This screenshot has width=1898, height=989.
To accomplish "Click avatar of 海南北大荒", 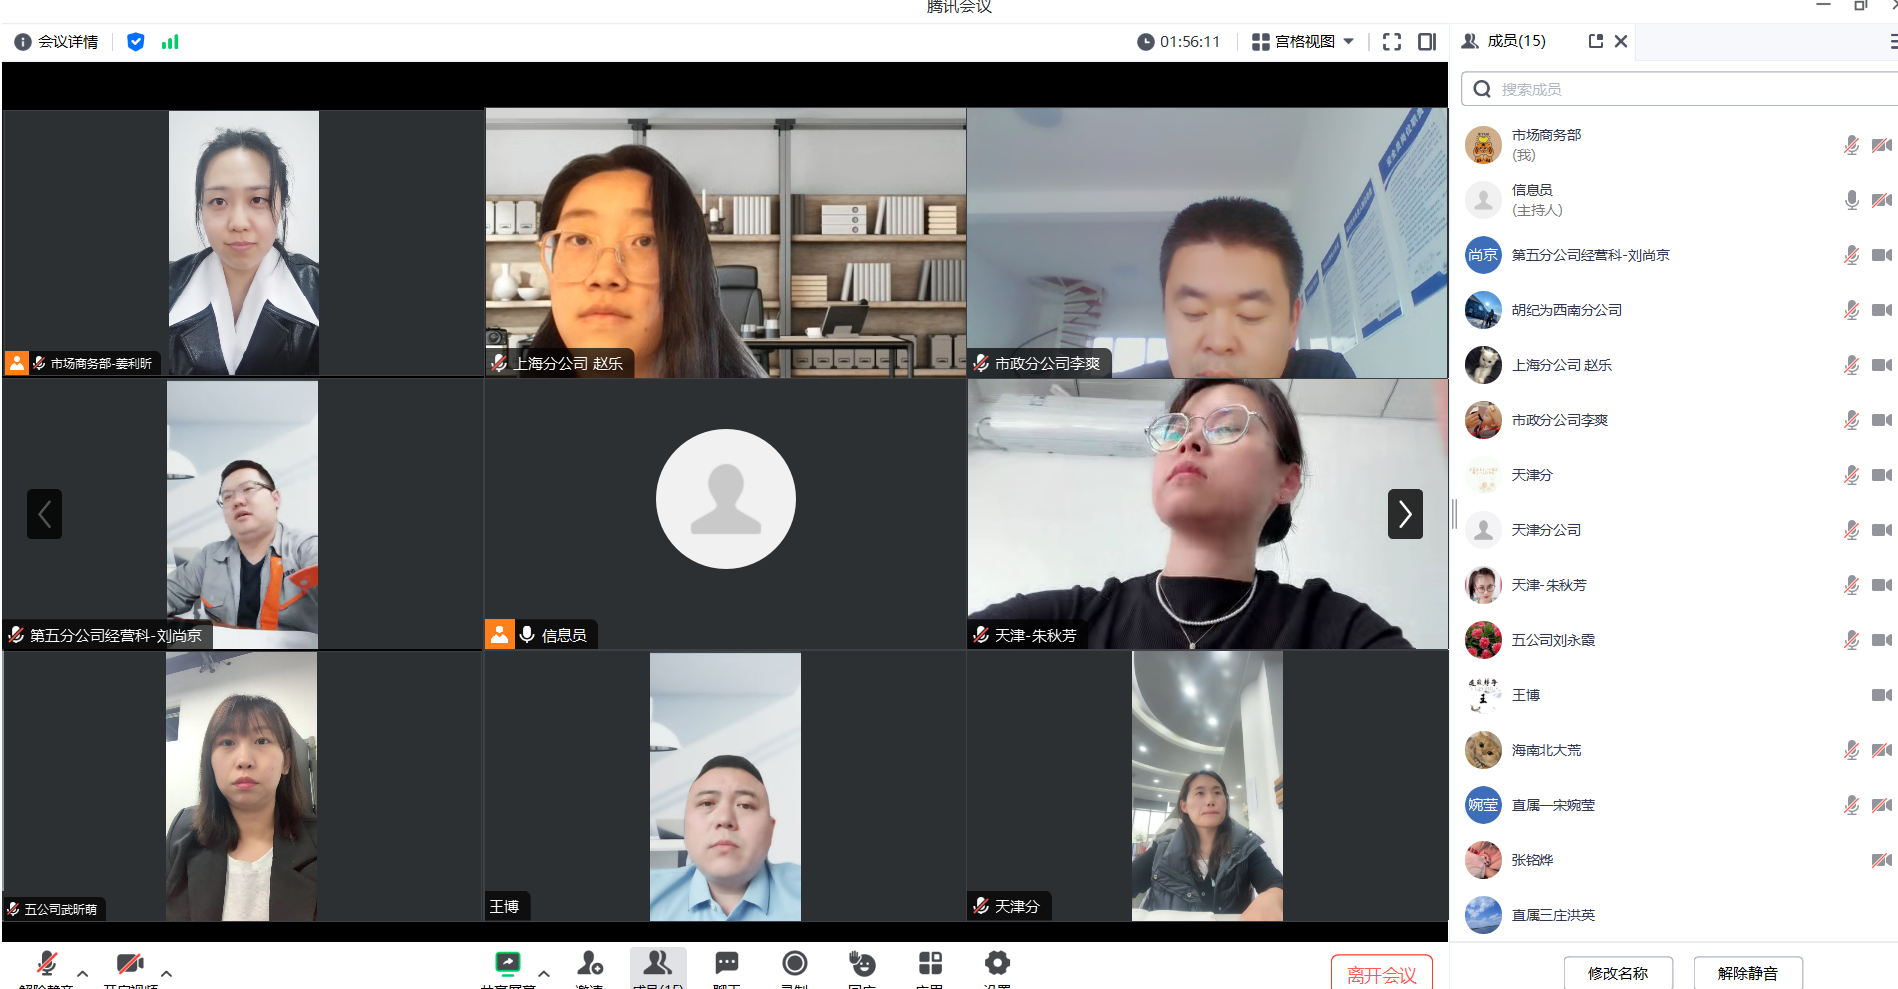I will click(1483, 750).
